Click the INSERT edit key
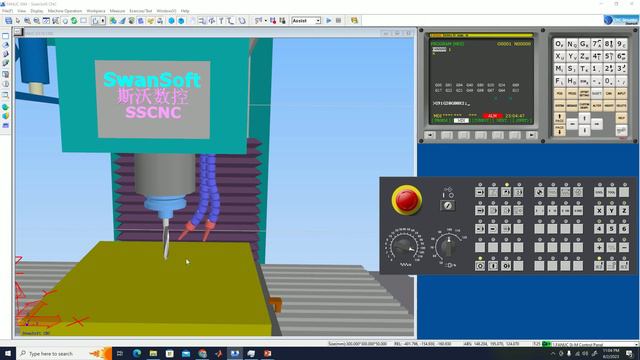The height and width of the screenshot is (360, 640). point(609,106)
